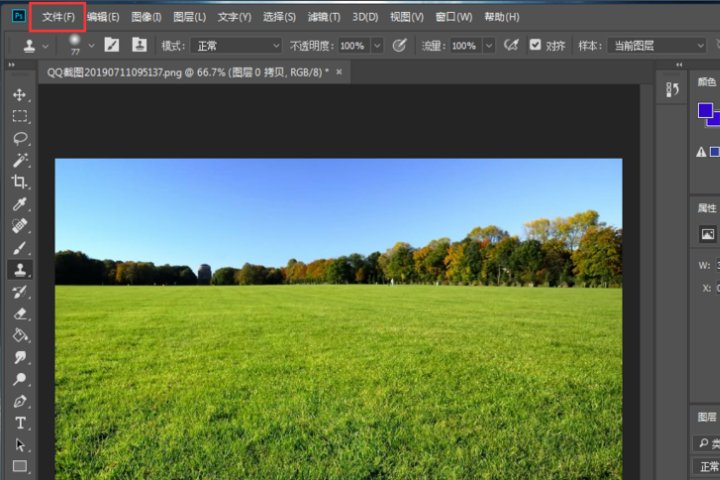Open the 图像(I) menu
The image size is (720, 480).
tap(146, 17)
